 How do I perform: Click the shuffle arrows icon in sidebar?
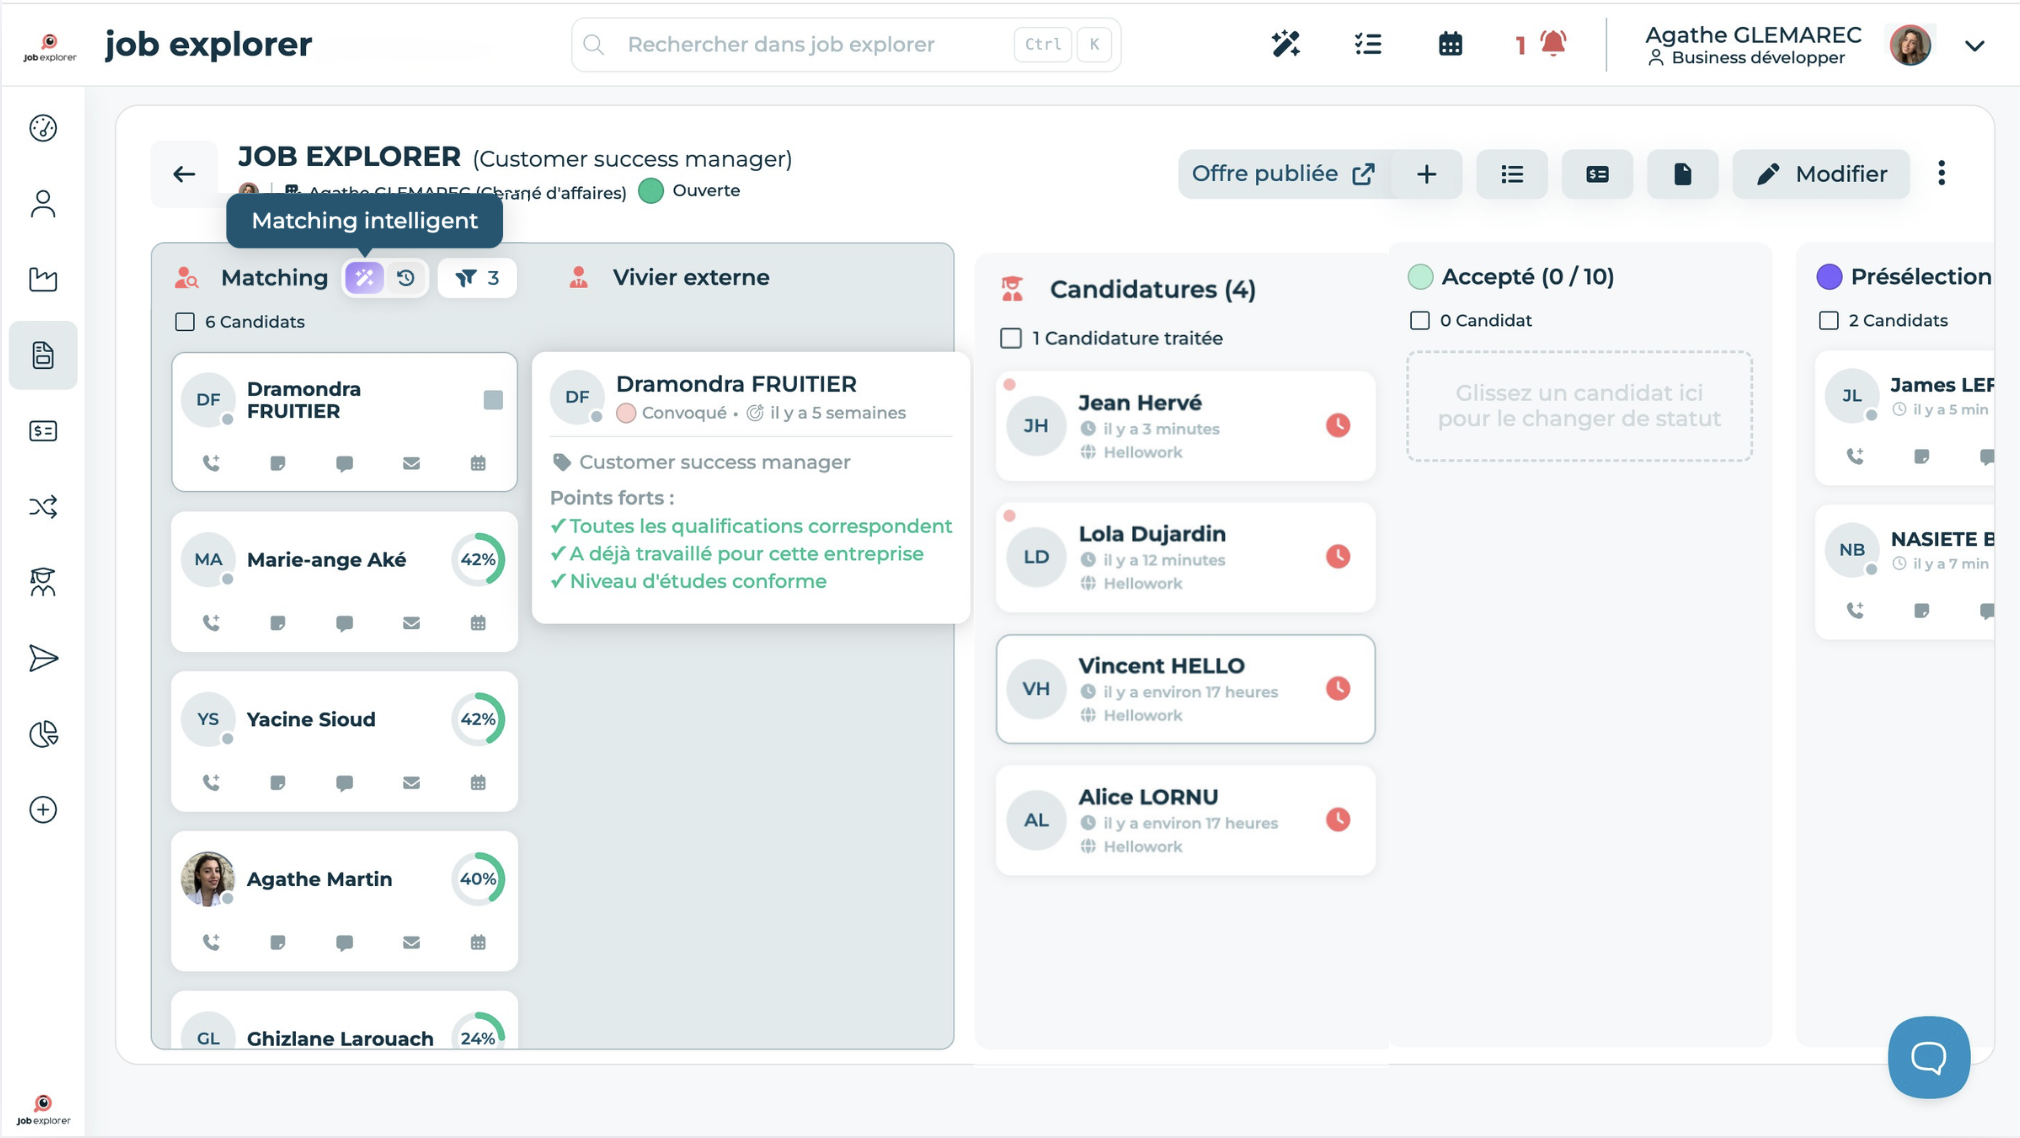(43, 507)
